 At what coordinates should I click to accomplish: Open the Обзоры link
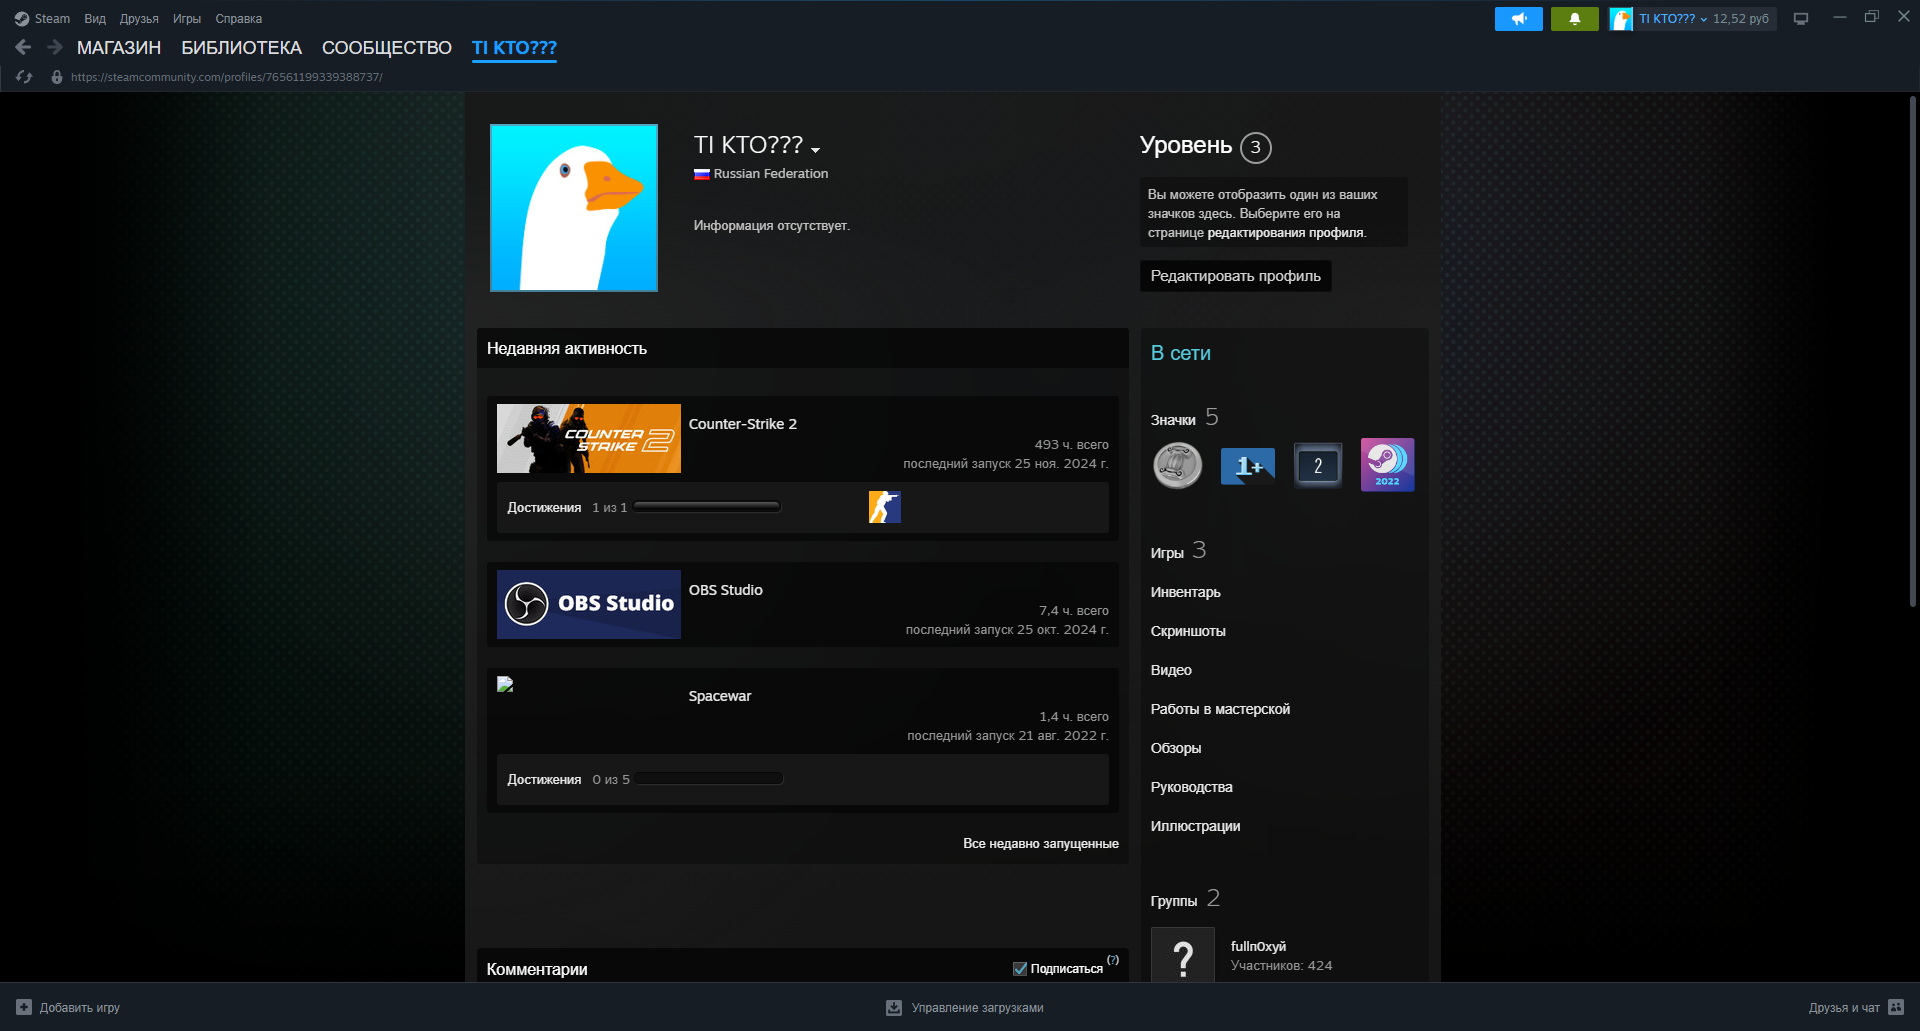(1176, 748)
